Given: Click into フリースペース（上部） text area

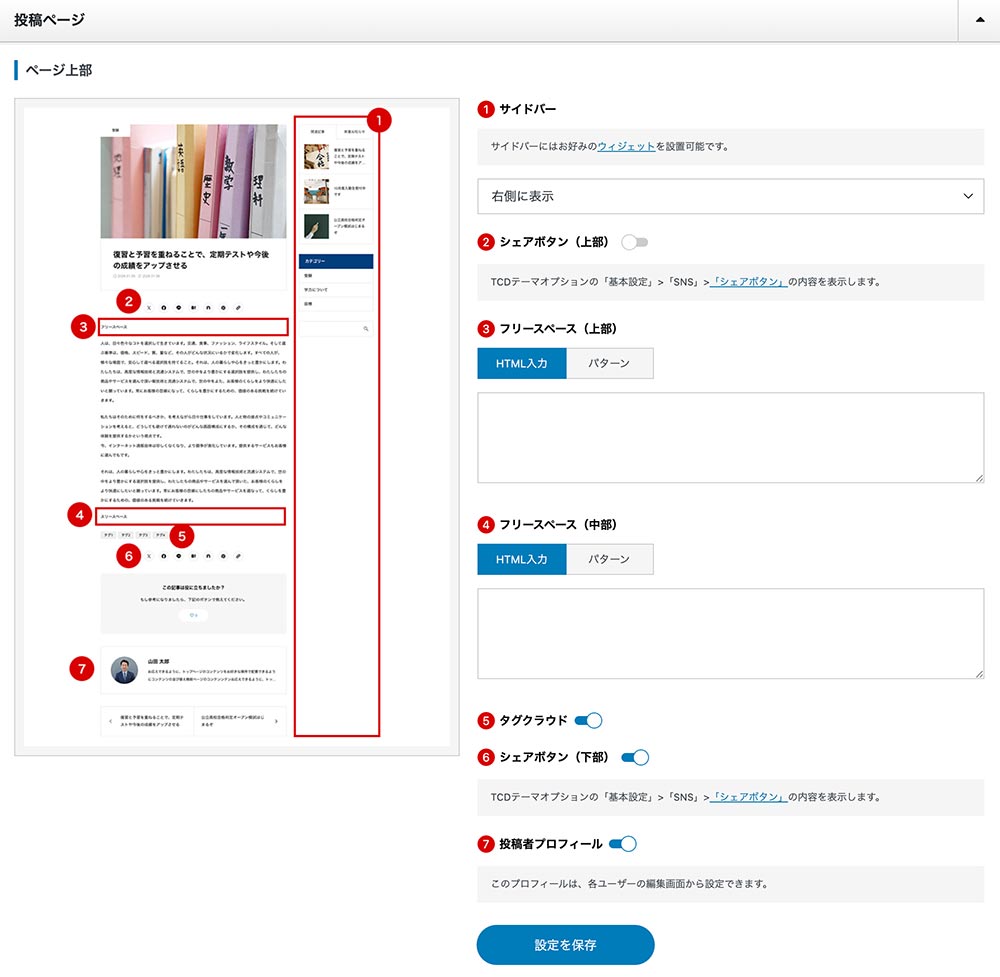Looking at the screenshot, I should [731, 437].
